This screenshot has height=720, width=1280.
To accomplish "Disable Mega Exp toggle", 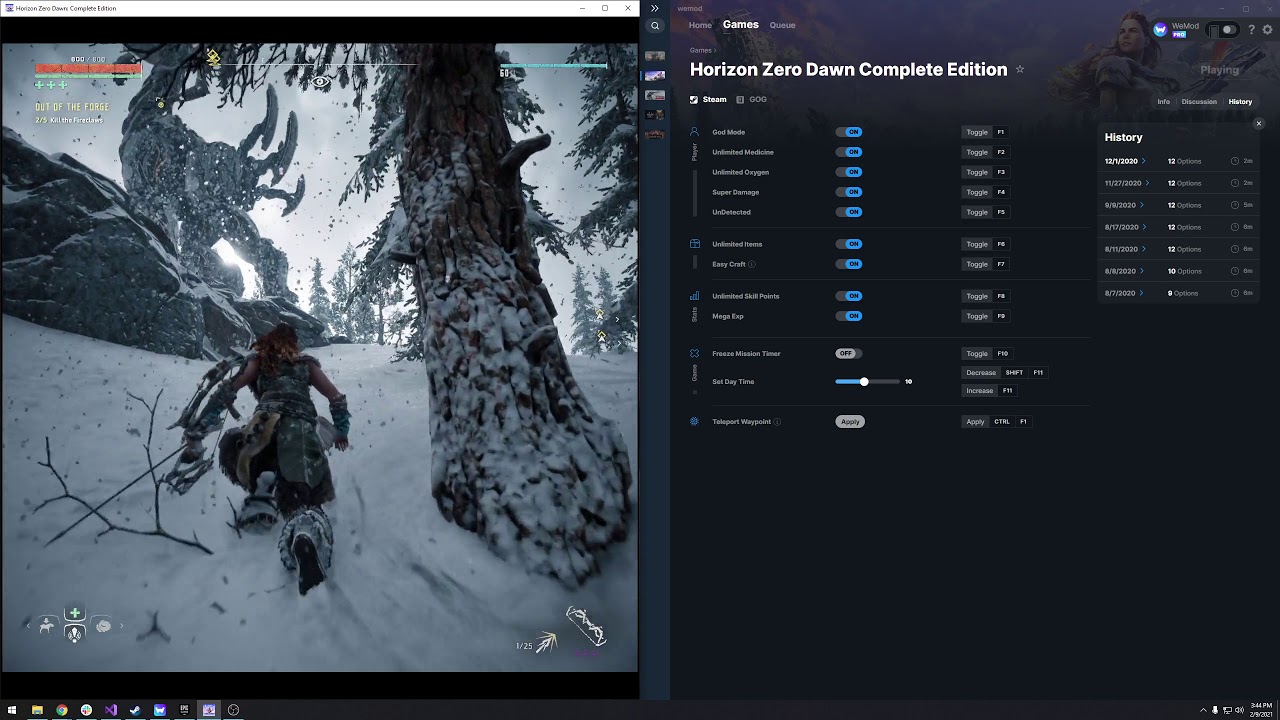I will 849,316.
